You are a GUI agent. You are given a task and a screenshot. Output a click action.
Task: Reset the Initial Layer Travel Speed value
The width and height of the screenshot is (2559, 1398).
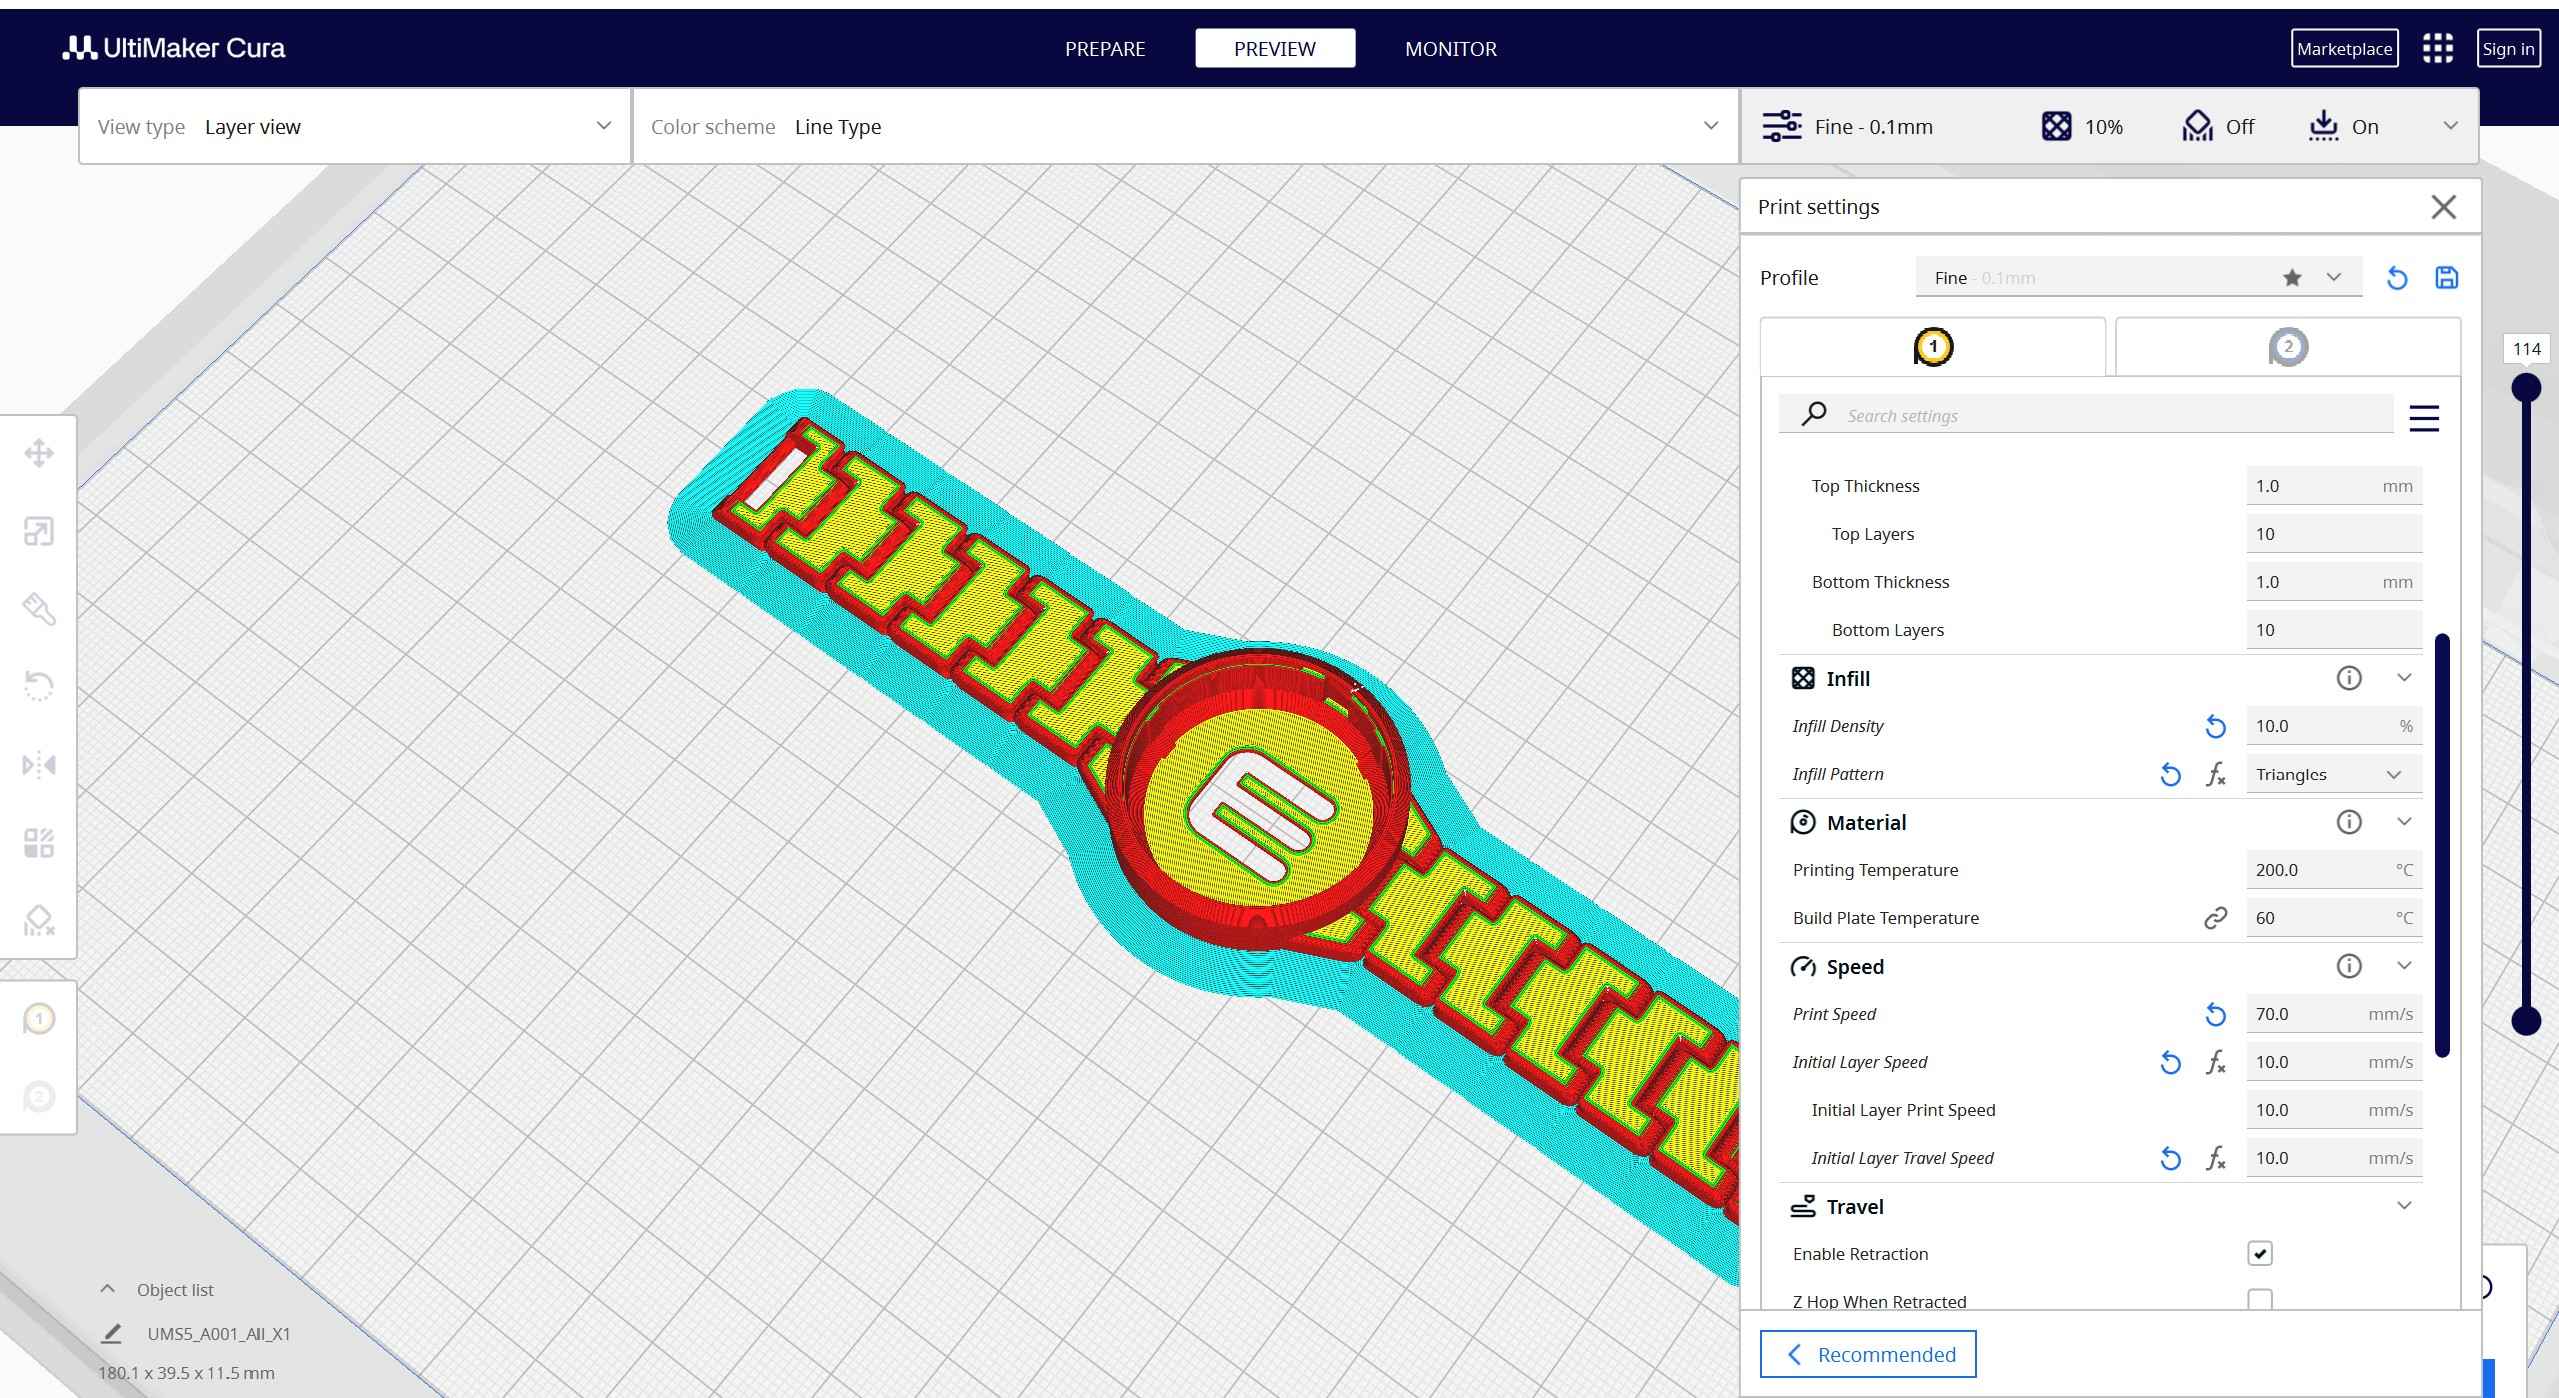pos(2170,1159)
